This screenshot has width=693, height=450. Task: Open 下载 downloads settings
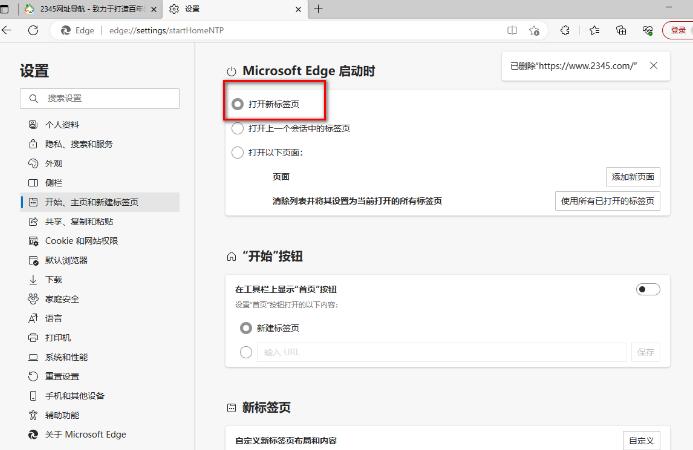100,280
